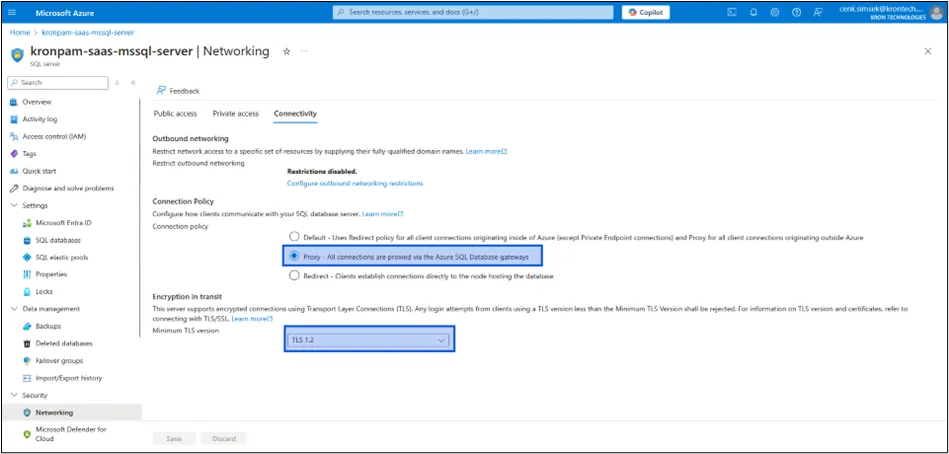This screenshot has width=949, height=454.
Task: Open Activity log
Action: (40, 119)
